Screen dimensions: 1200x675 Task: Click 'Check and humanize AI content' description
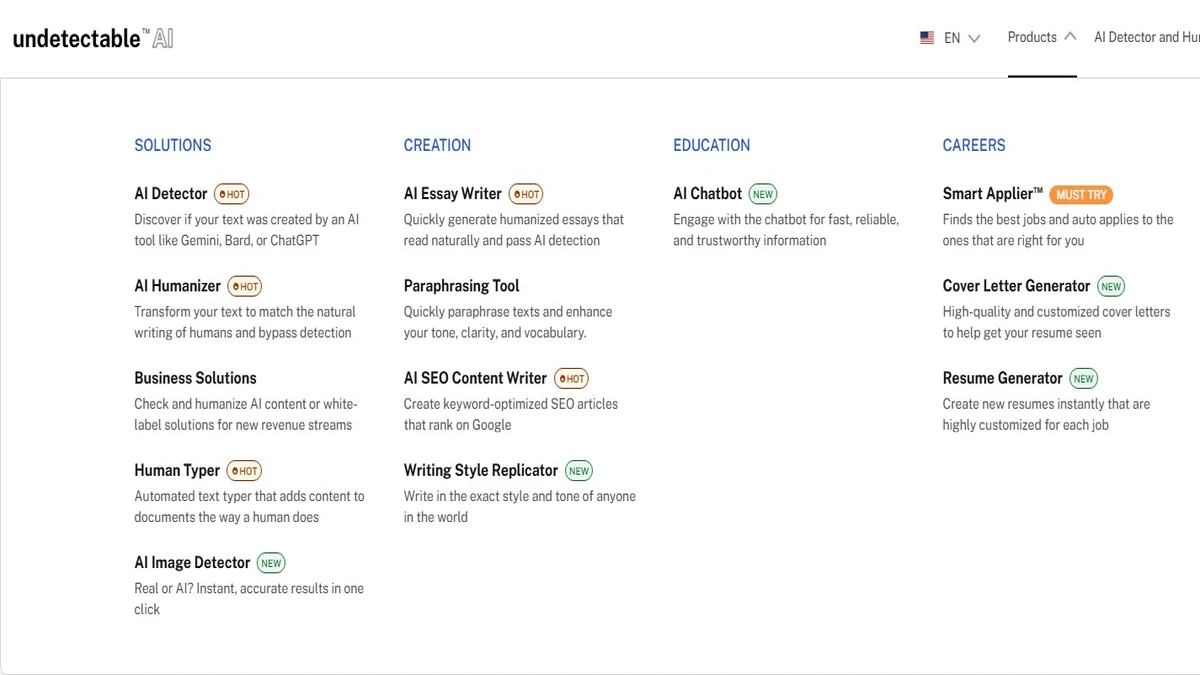click(246, 414)
